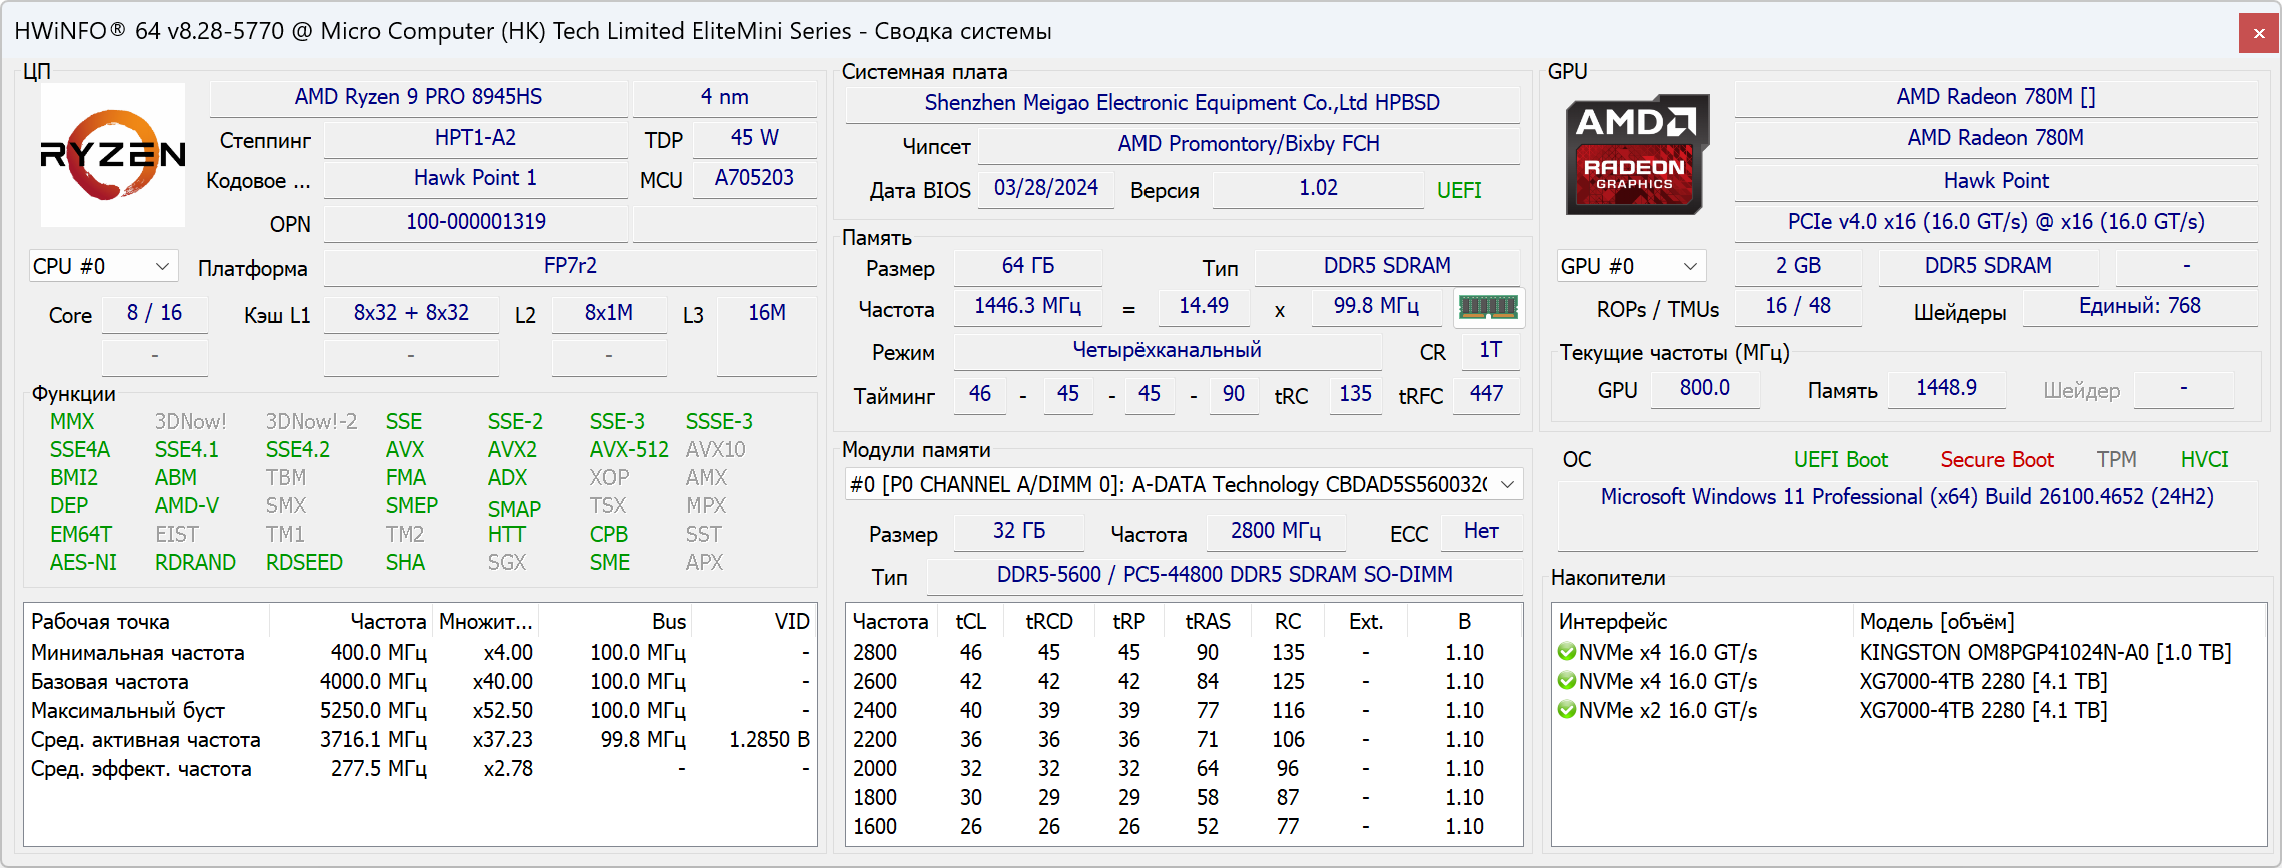Click the OPN 100-000001319 field
2282x868 pixels.
(x=476, y=222)
